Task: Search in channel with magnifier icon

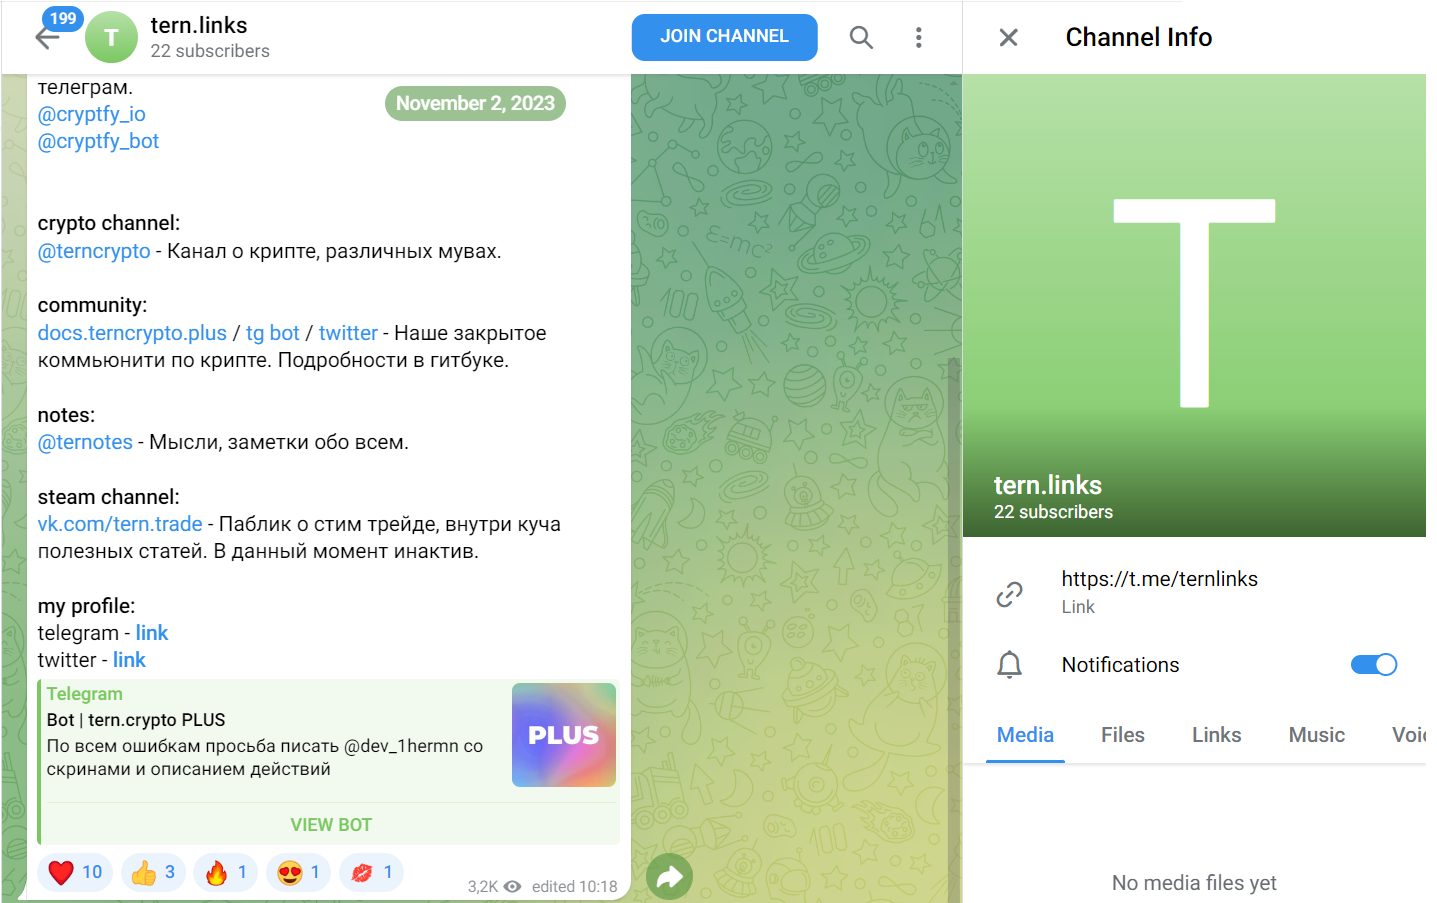Action: 861,38
